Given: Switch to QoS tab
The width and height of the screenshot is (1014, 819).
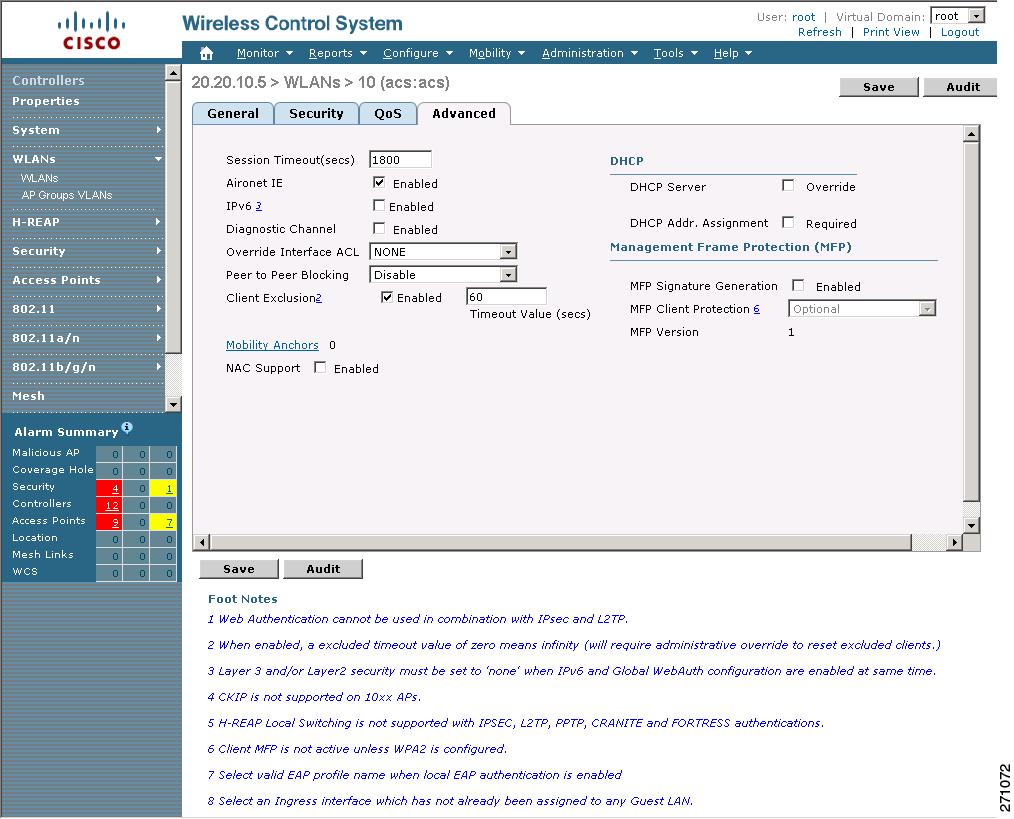Looking at the screenshot, I should point(388,113).
